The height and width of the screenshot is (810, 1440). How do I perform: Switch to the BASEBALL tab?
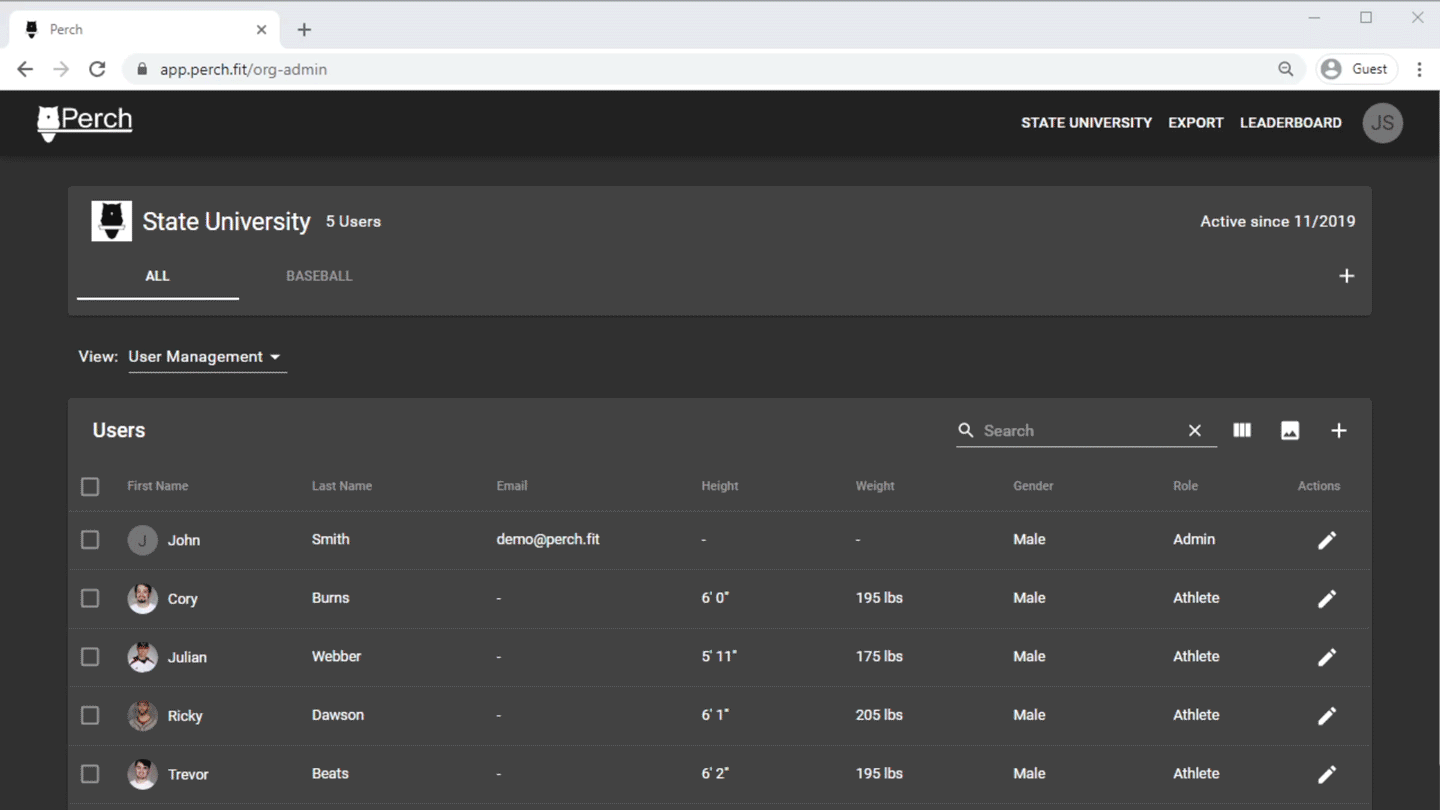coord(319,276)
